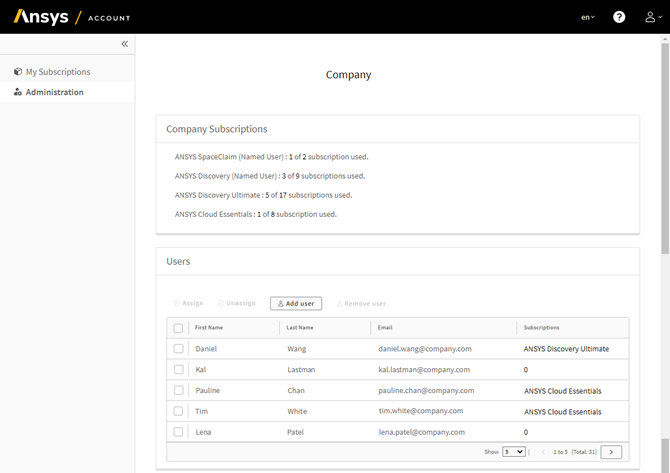Open the user account profile icon
The height and width of the screenshot is (473, 670).
[650, 17]
